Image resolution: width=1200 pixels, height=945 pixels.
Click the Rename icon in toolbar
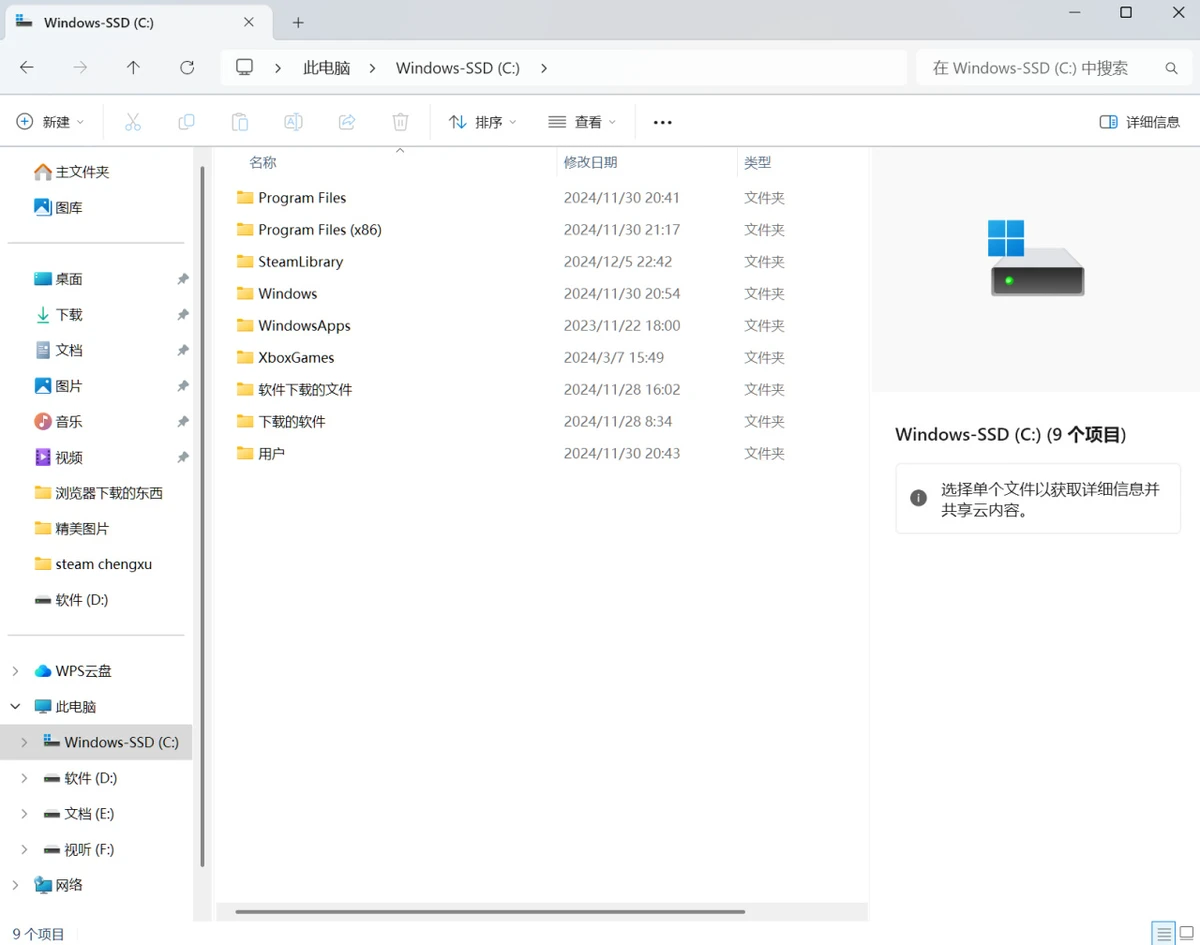pos(293,122)
